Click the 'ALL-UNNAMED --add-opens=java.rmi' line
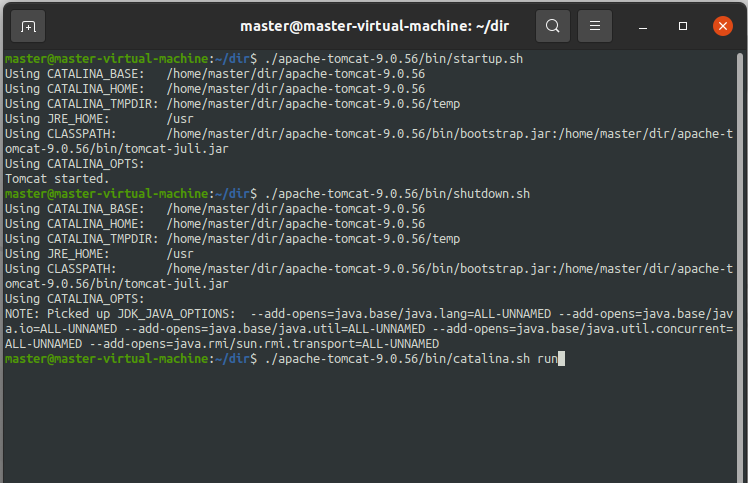Screen dimensions: 748x483 [222, 344]
